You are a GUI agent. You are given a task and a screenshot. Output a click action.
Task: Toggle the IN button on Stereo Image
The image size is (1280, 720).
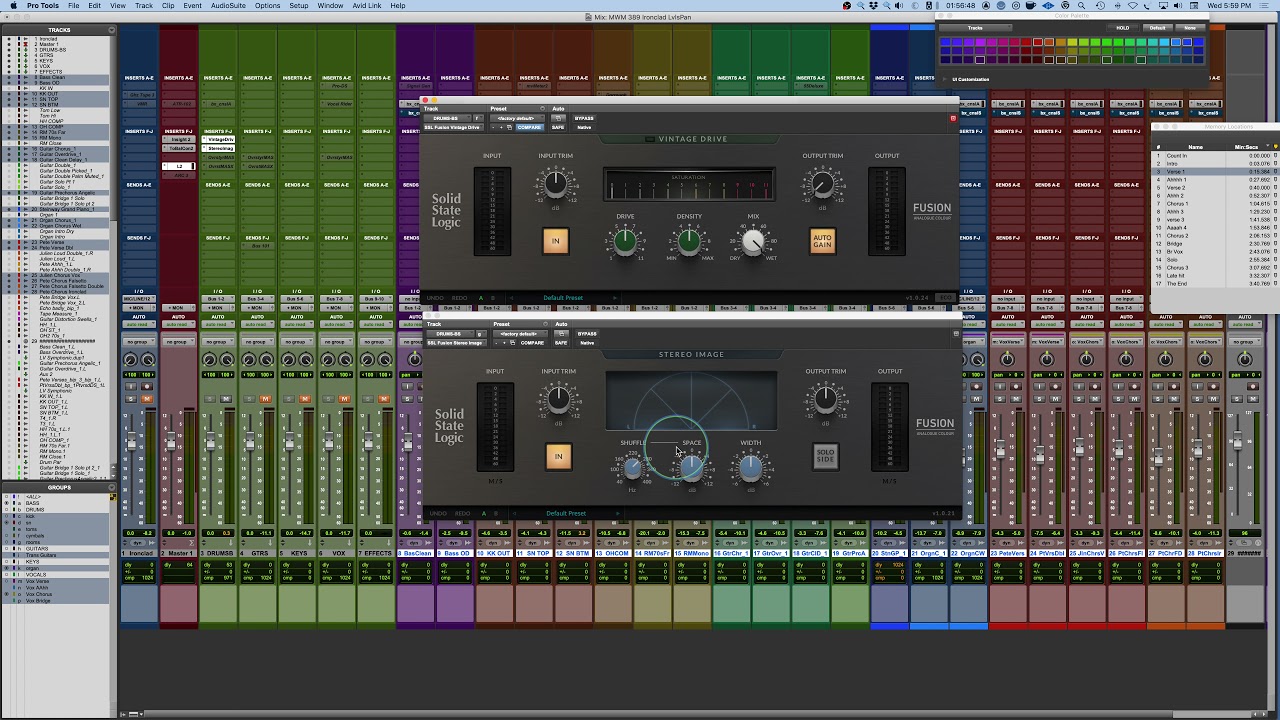(x=558, y=457)
